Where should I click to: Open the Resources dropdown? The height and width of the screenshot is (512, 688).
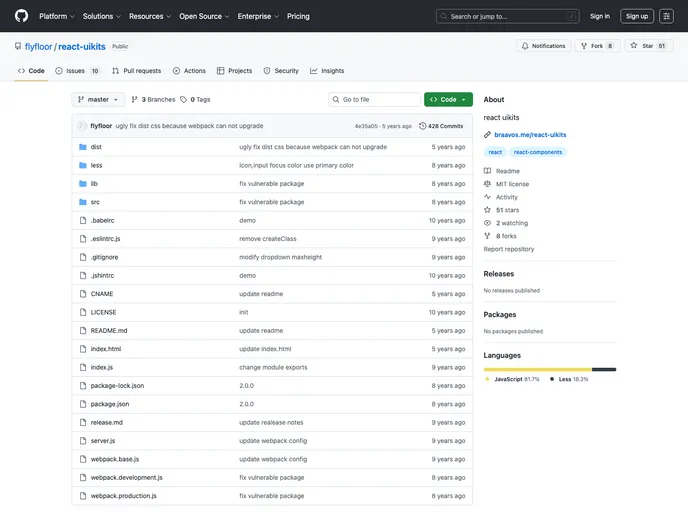point(150,16)
